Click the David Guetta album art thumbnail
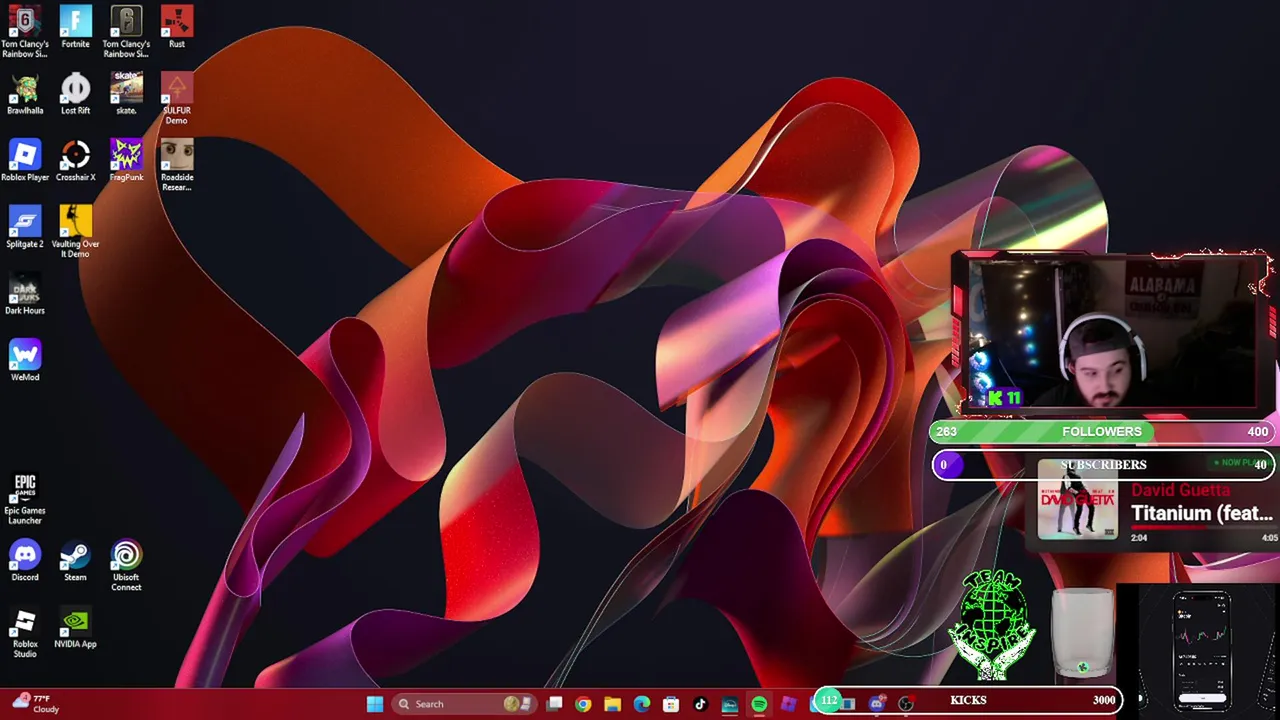Viewport: 1280px width, 720px height. coord(1077,499)
